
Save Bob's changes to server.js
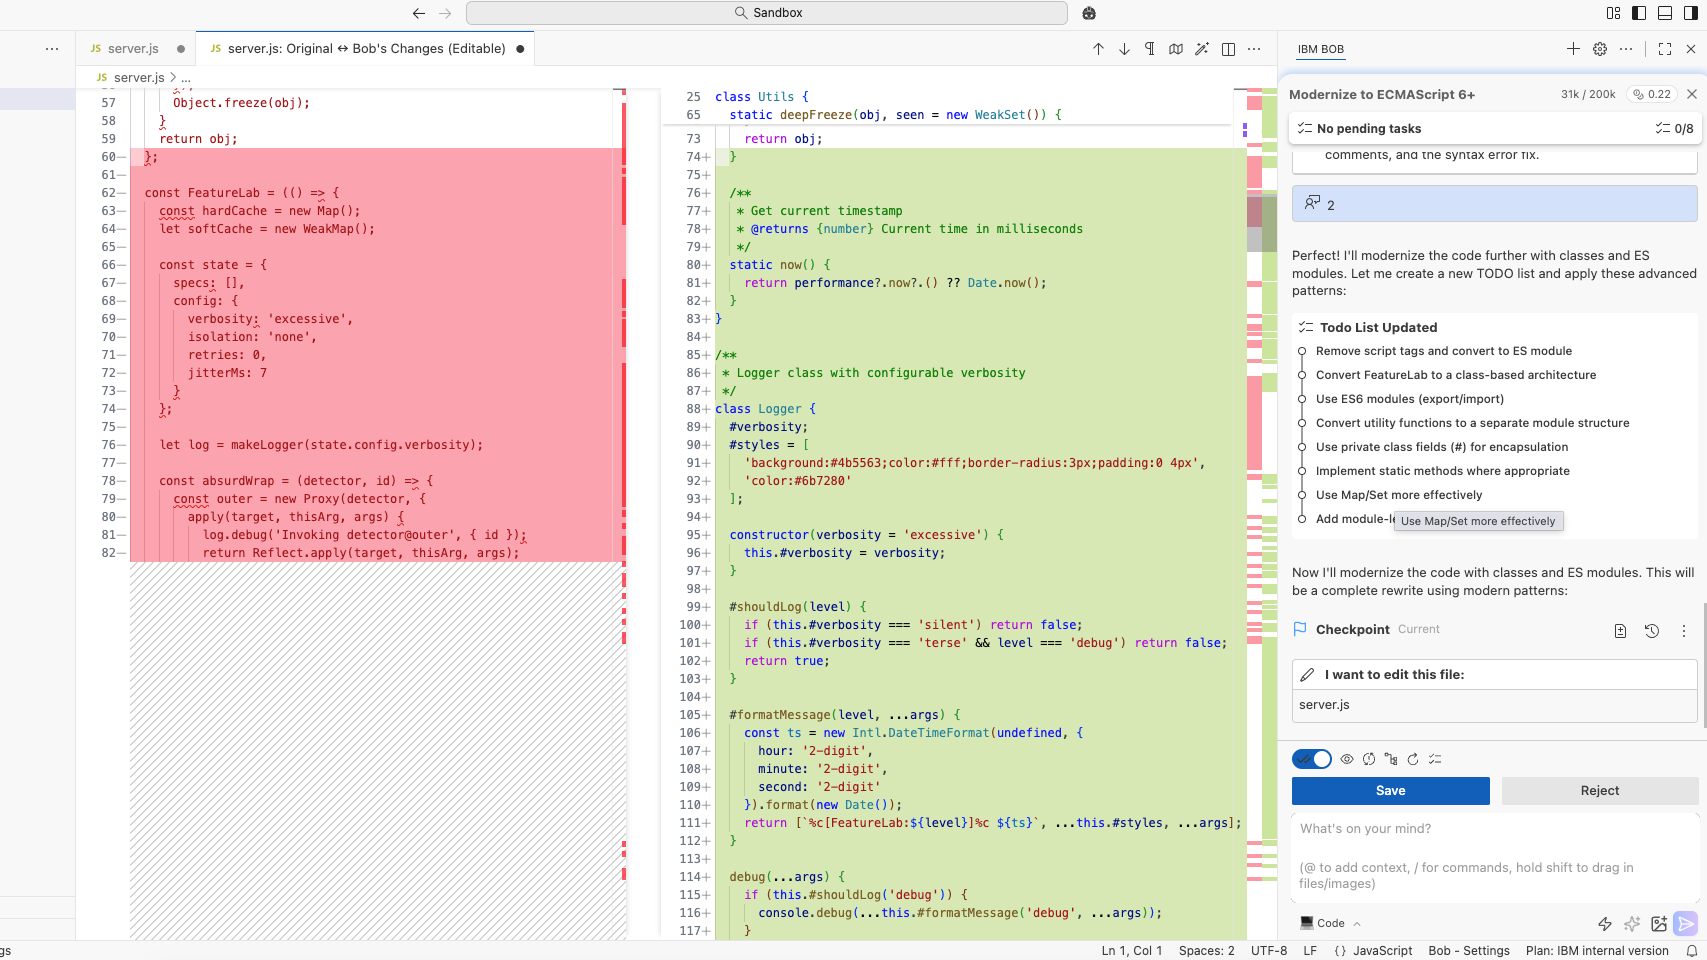(x=1391, y=791)
